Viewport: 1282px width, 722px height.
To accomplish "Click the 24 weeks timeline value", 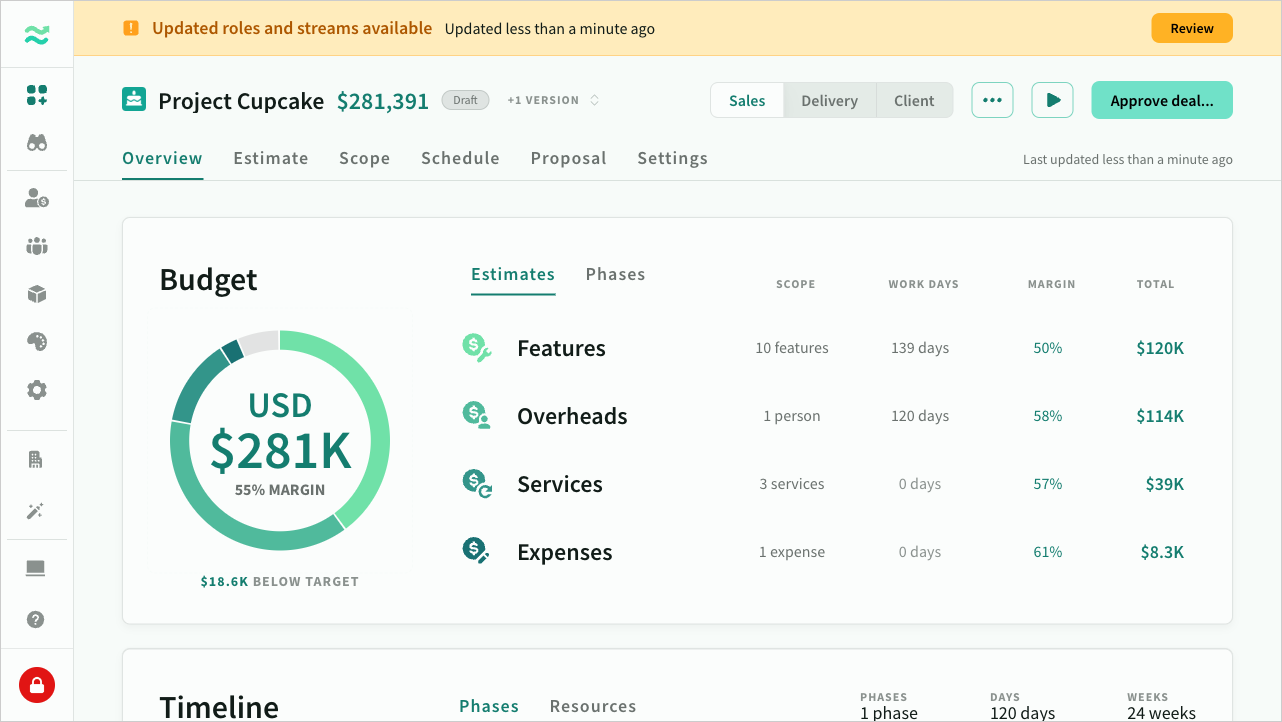I will pyautogui.click(x=1161, y=713).
